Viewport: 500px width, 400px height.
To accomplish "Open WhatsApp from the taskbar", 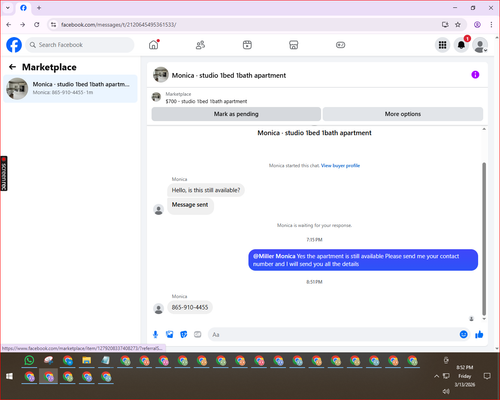I will (x=29, y=360).
